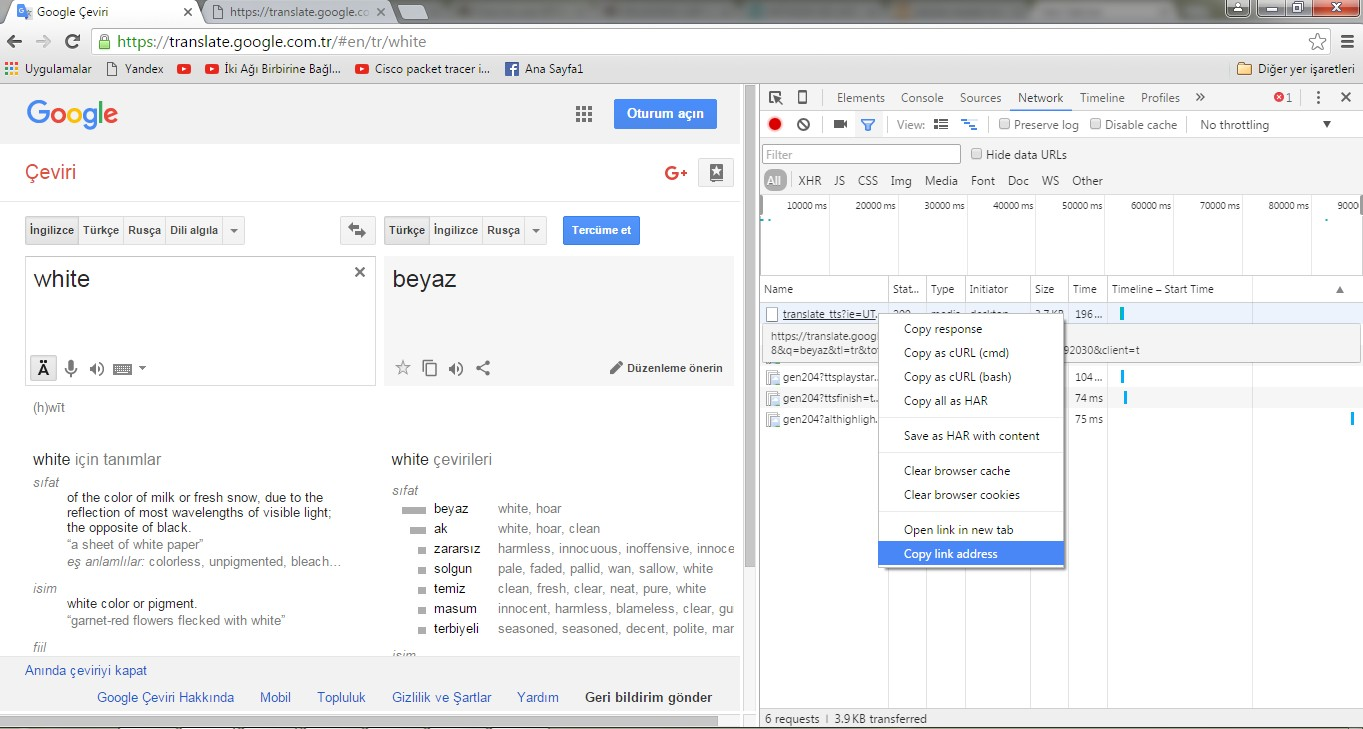Toggle capture screenshots camera icon
The image size is (1363, 729).
tap(840, 125)
